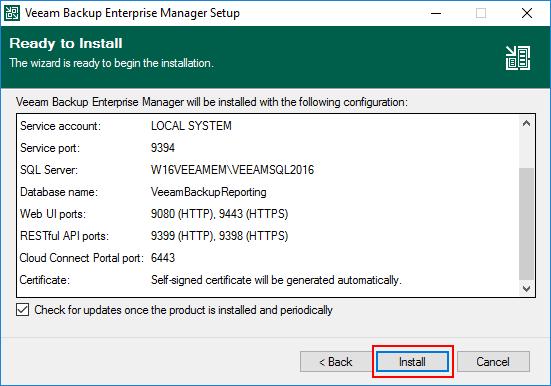
Task: Uncheck the check for updates checkbox
Action: pos(22,310)
